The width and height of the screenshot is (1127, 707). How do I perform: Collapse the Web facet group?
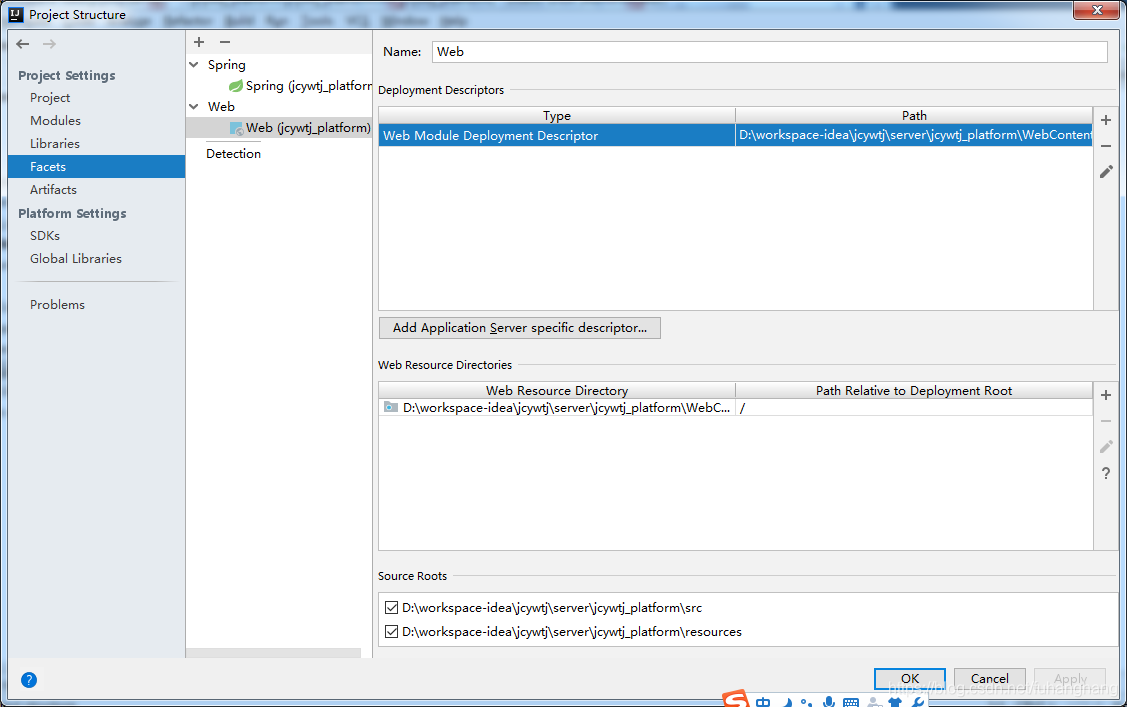click(x=193, y=106)
